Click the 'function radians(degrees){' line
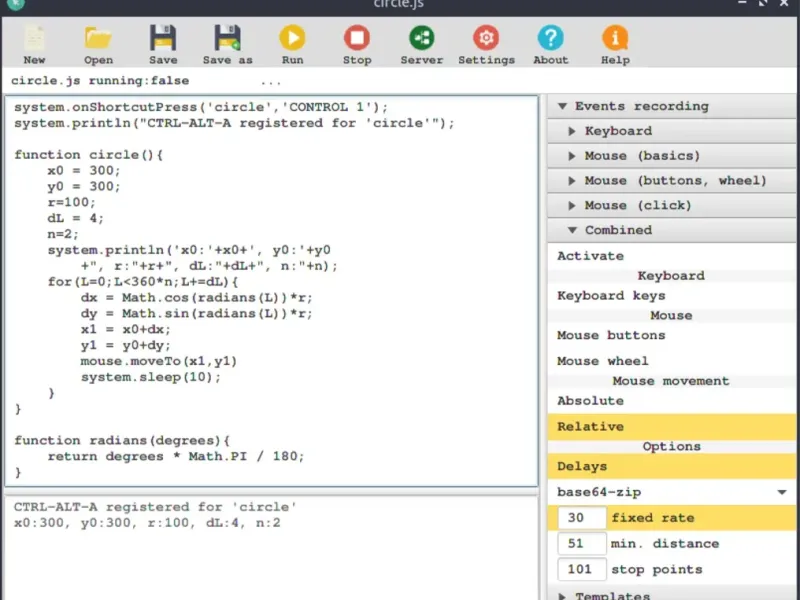The image size is (800, 600). click(x=122, y=440)
